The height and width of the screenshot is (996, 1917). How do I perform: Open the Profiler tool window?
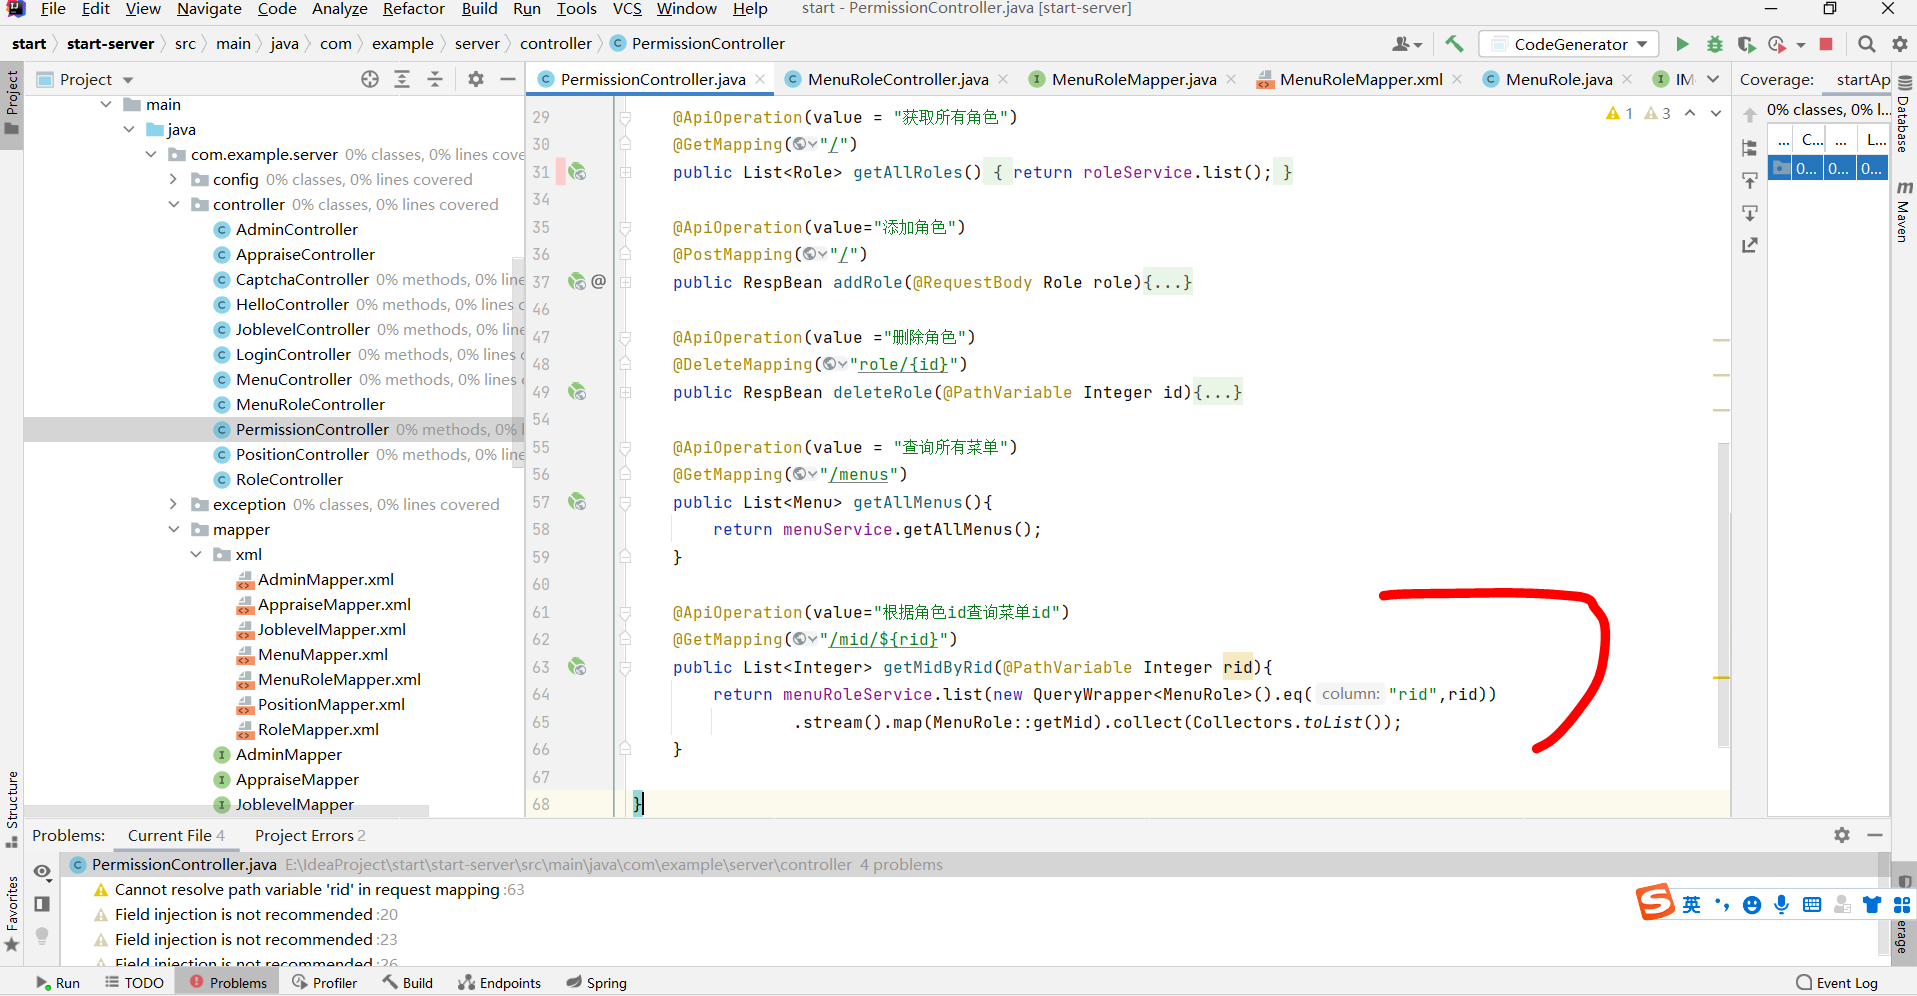coord(324,983)
